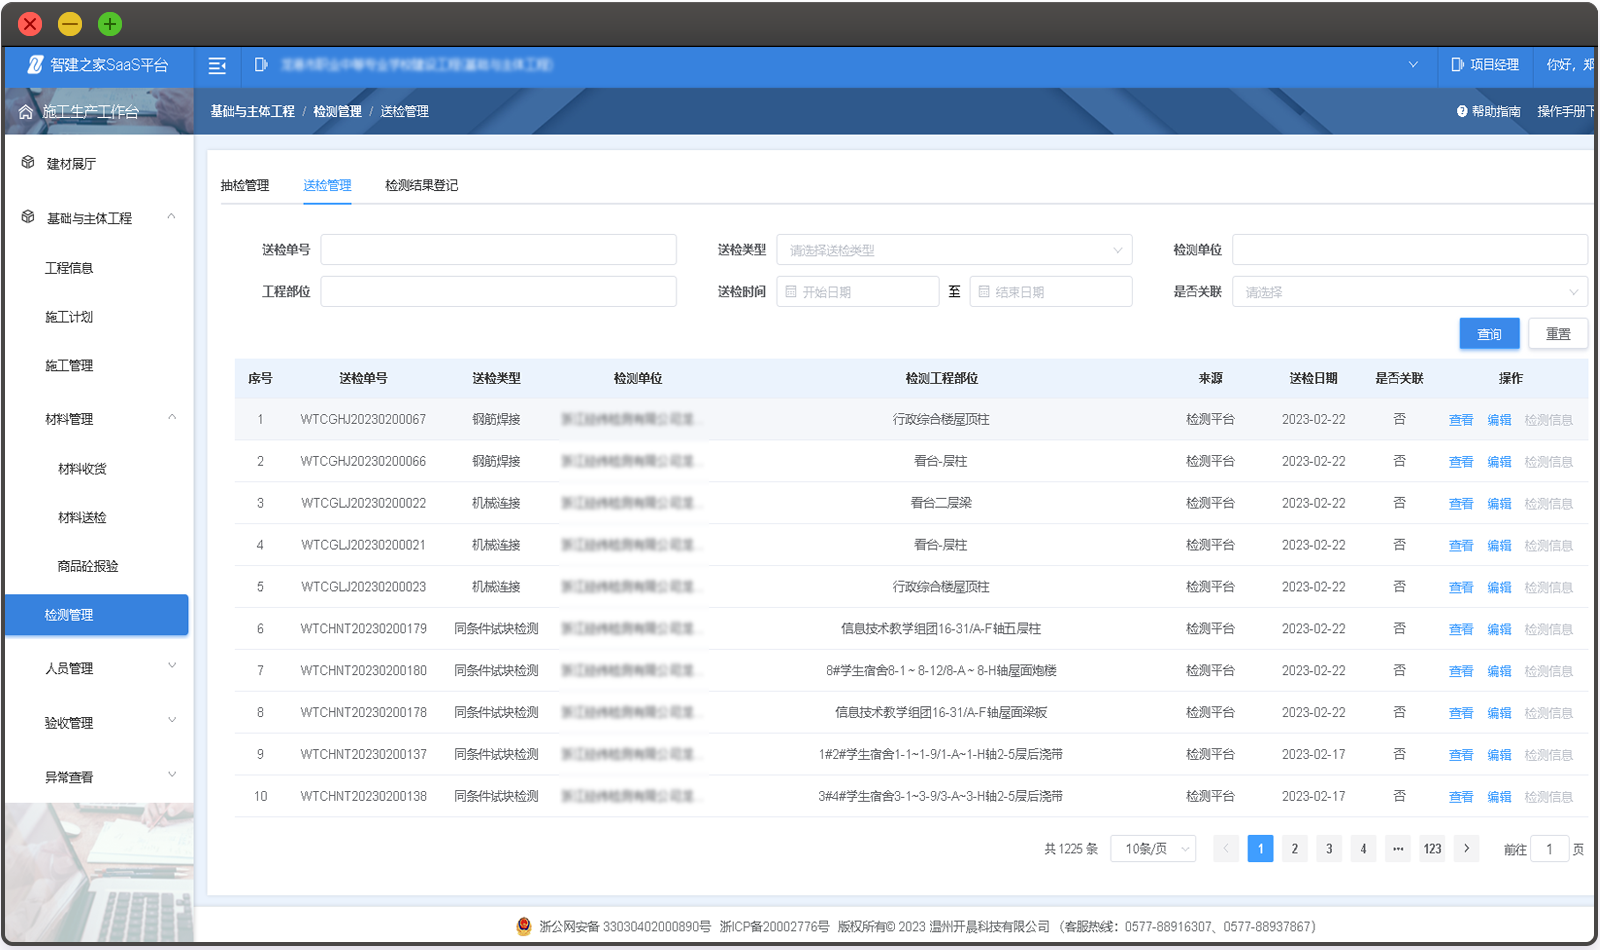Image resolution: width=1600 pixels, height=950 pixels.
Task: Expand the 验收管理 submenu
Action: 172,721
